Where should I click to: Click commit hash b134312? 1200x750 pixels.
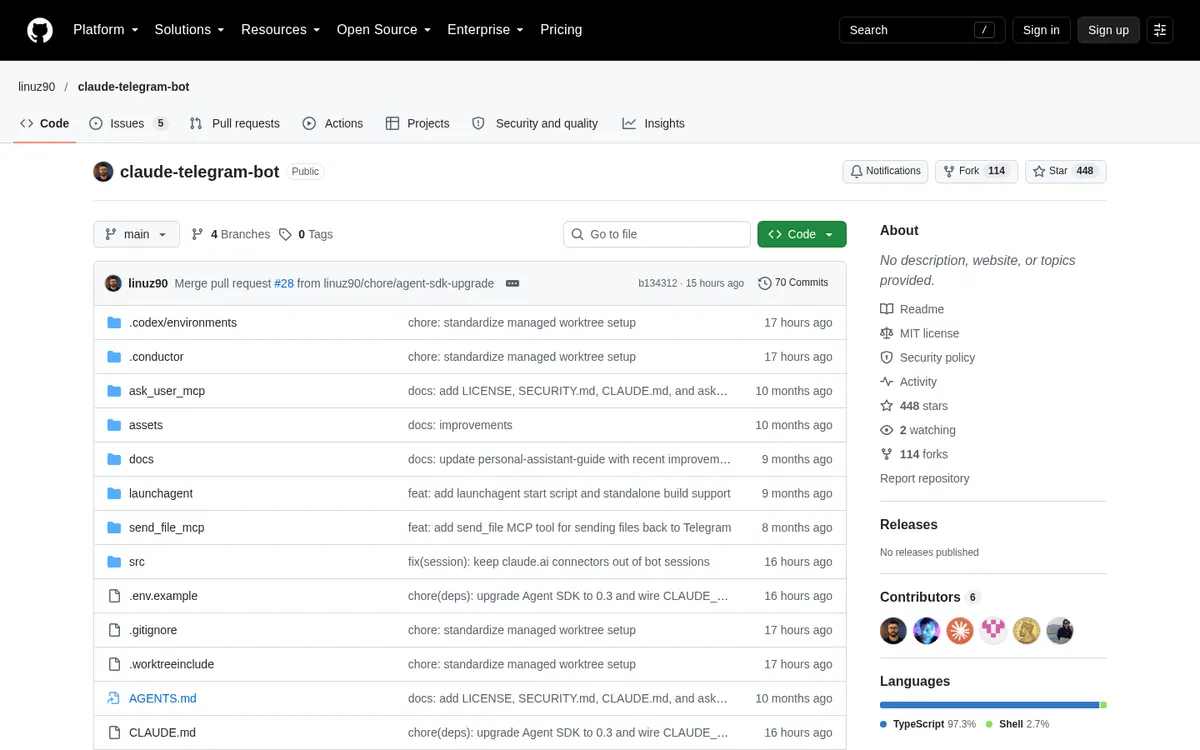click(x=658, y=284)
